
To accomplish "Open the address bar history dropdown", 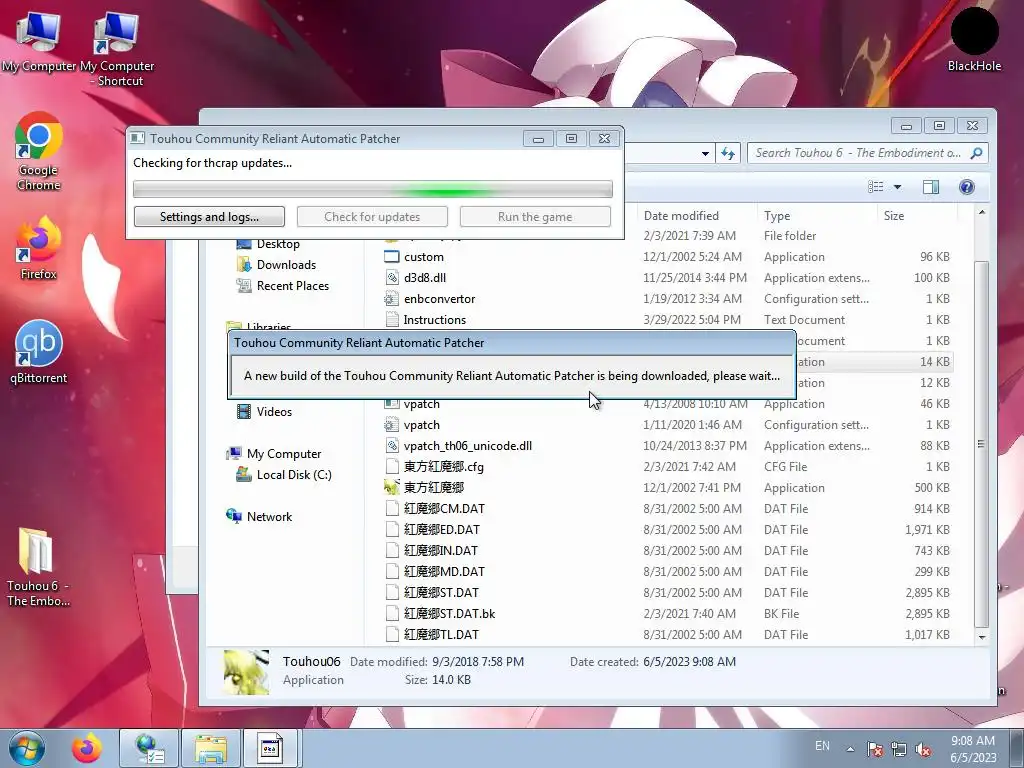I will 705,154.
